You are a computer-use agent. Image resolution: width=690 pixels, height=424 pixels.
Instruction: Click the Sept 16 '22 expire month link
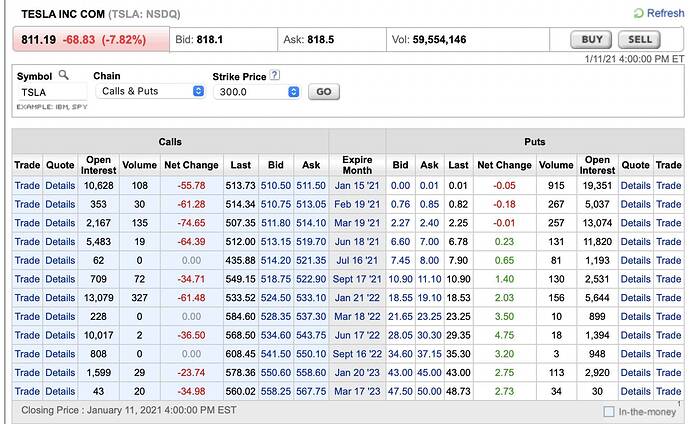357,354
